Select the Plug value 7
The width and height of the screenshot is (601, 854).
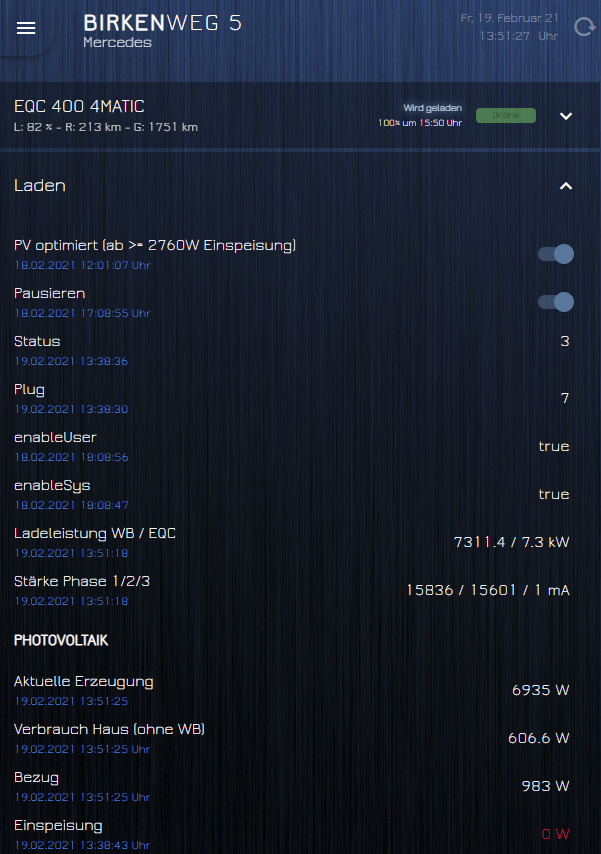coord(565,398)
